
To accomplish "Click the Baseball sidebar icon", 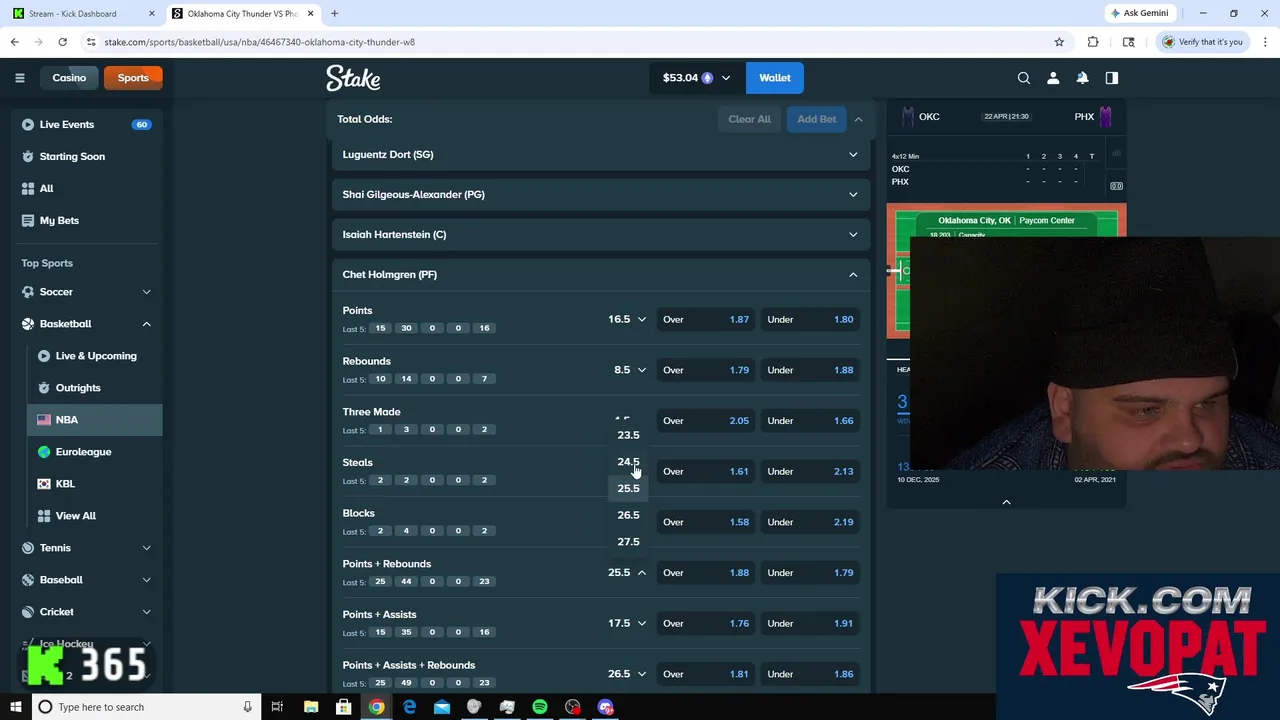I will coord(28,580).
